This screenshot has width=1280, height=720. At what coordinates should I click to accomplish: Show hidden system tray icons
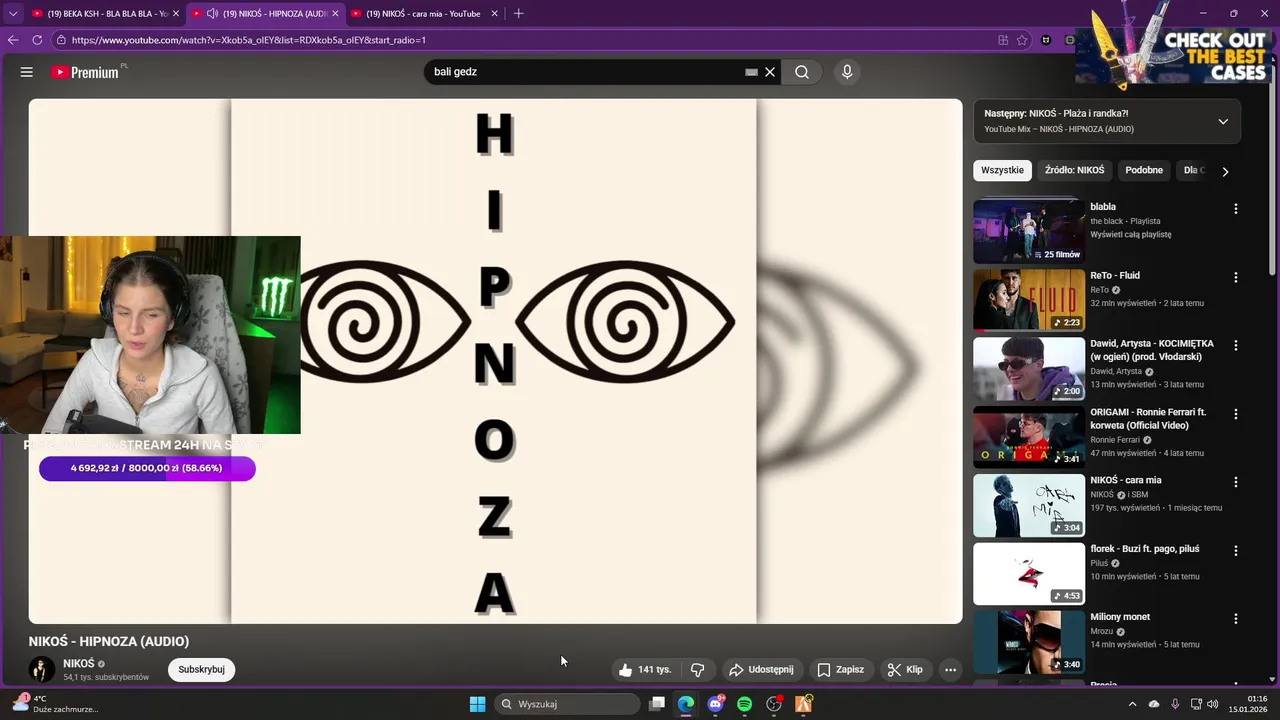[1132, 704]
